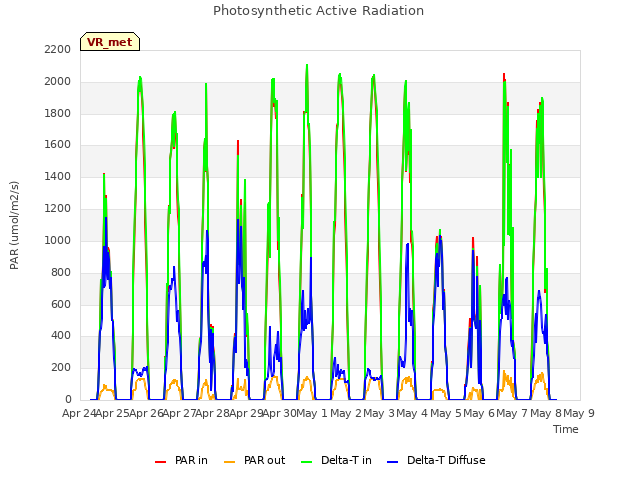Click the 400 y-axis tick label
Image resolution: width=640 pixels, height=480 pixels.
point(61,336)
